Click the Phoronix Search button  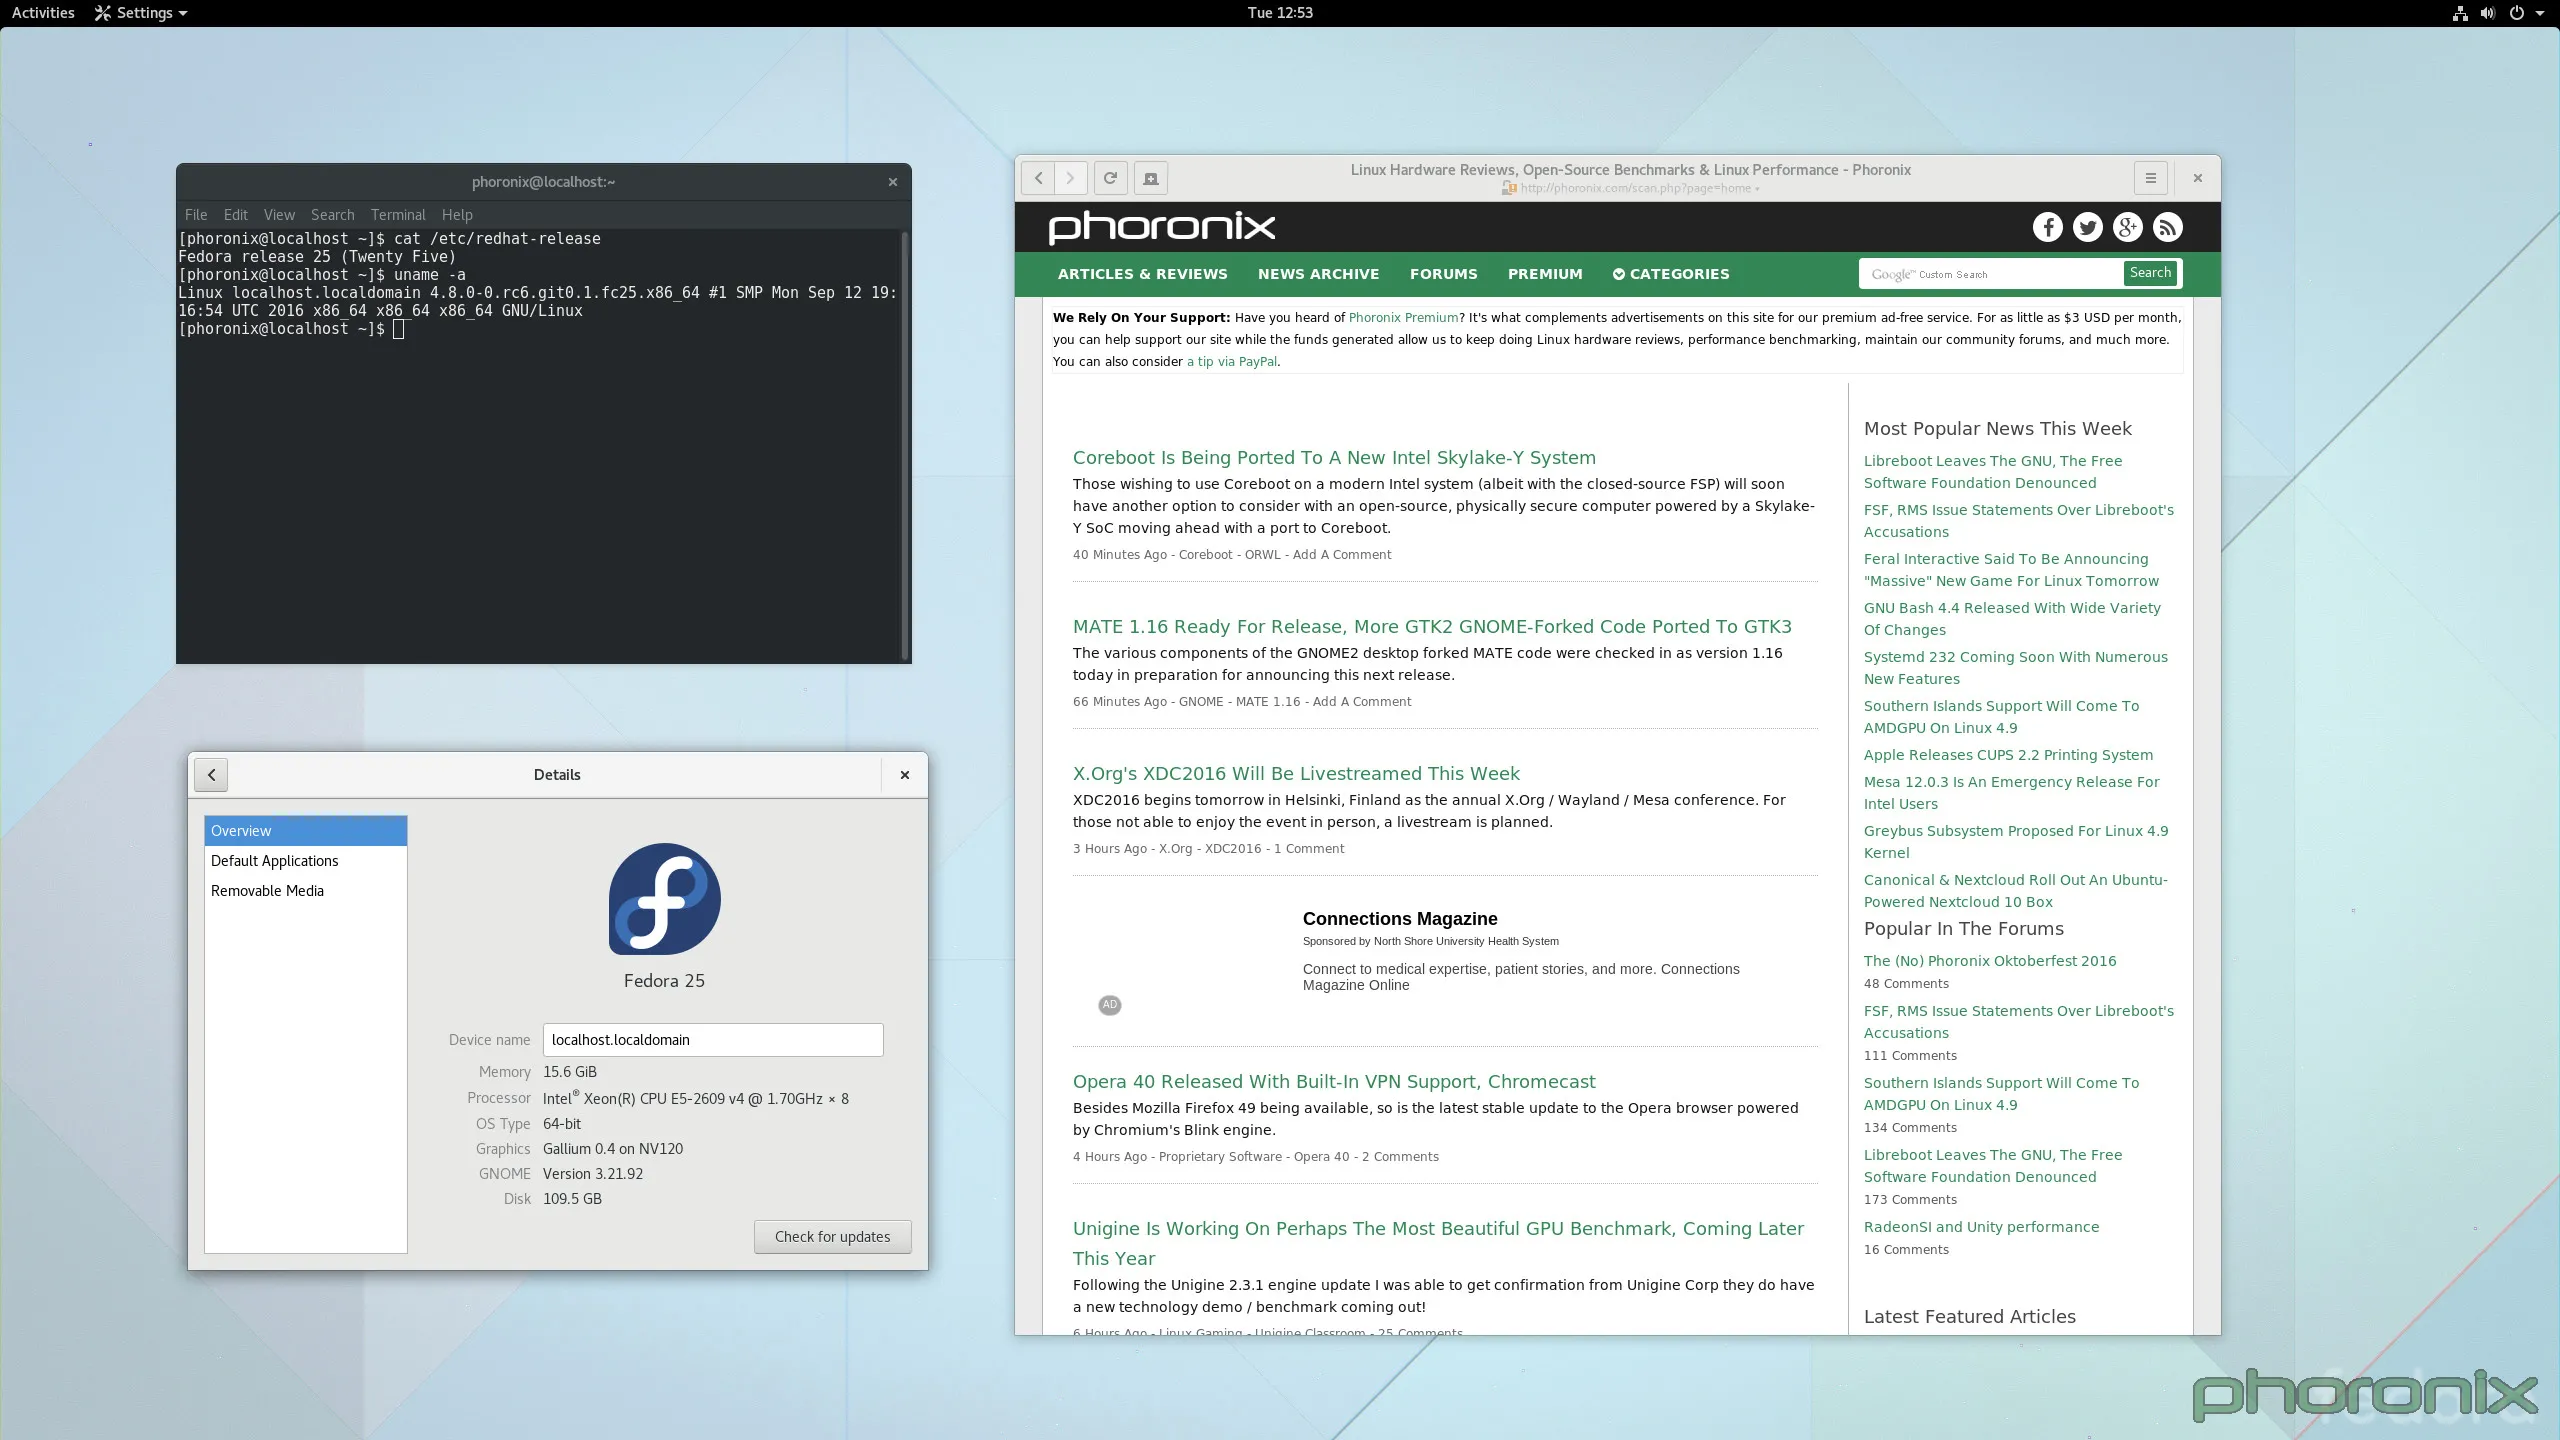click(x=2150, y=273)
